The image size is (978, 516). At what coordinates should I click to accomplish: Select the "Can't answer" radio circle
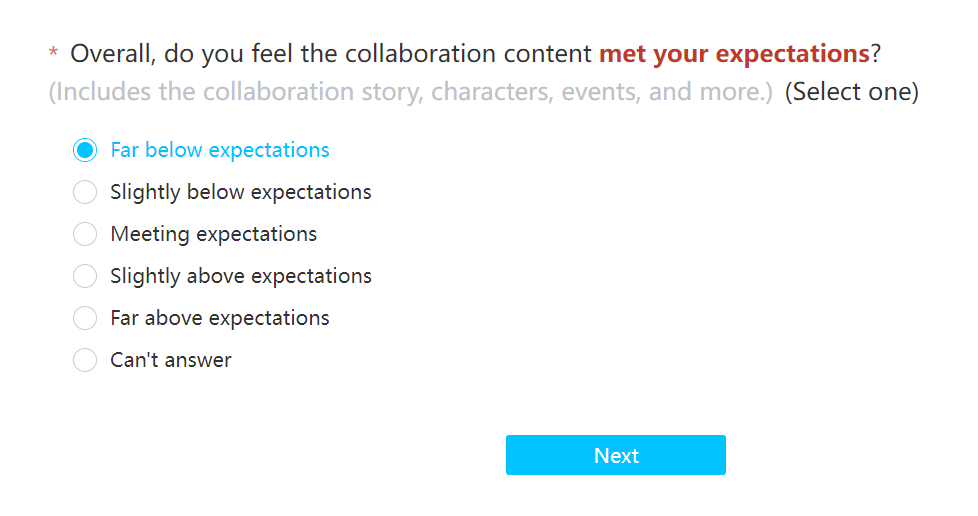85,360
